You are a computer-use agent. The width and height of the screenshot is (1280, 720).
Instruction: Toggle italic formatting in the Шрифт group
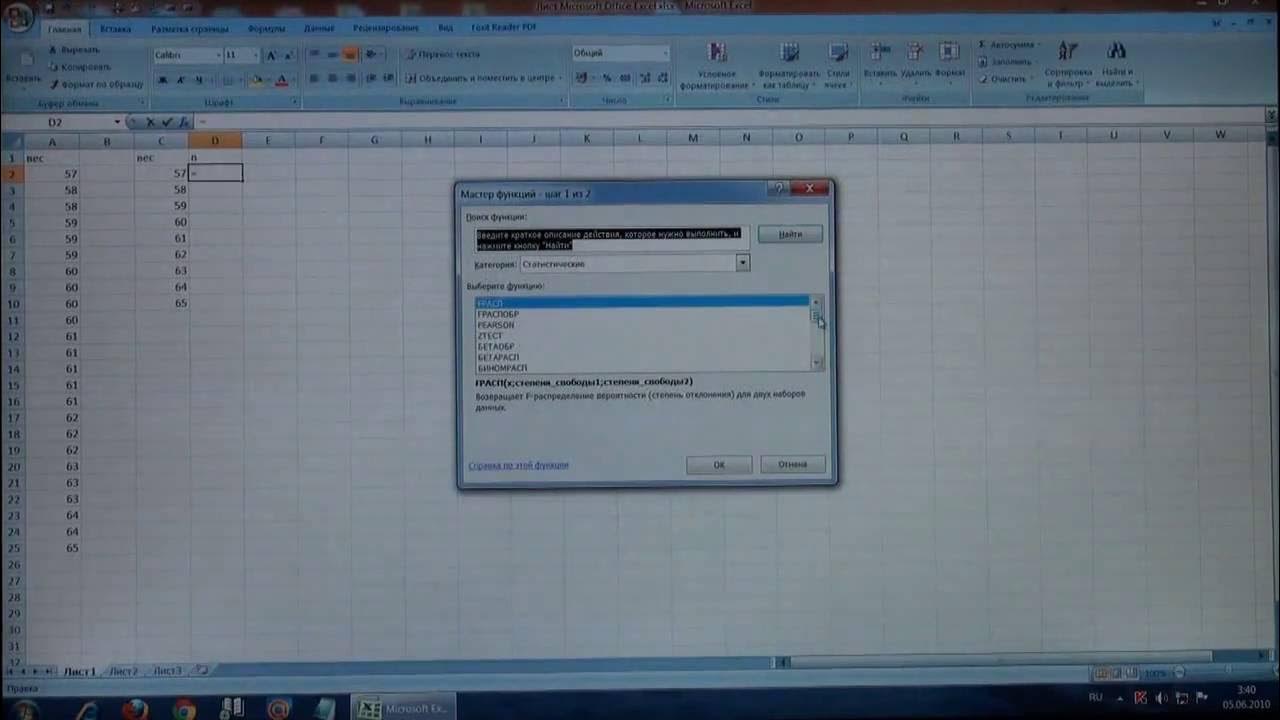pos(182,80)
